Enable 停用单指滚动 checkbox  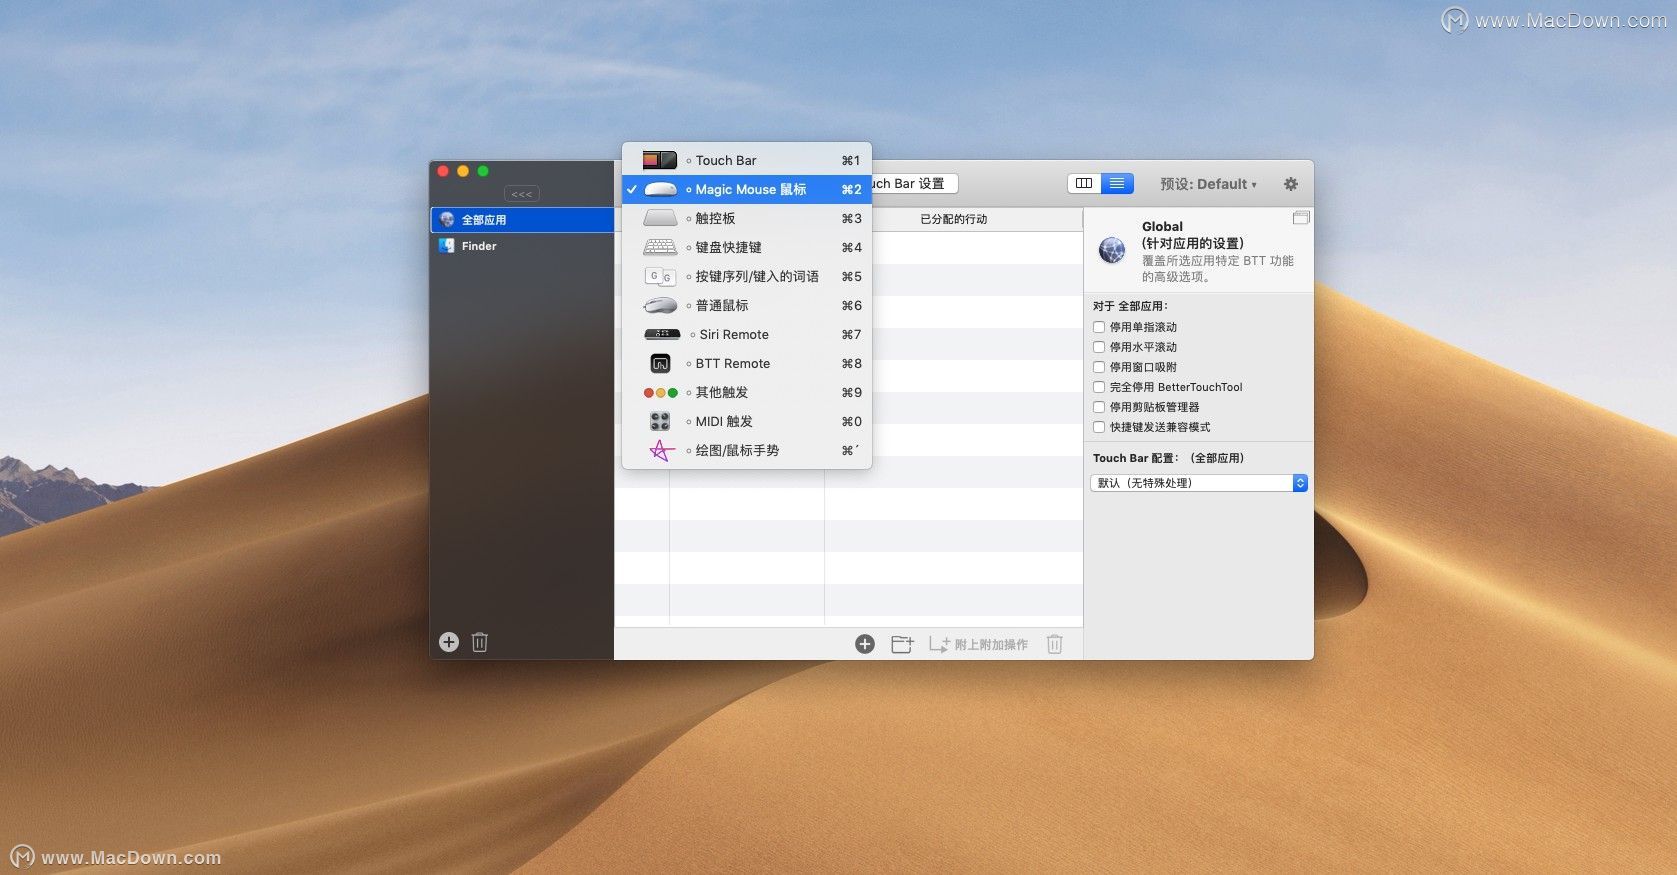tap(1099, 327)
